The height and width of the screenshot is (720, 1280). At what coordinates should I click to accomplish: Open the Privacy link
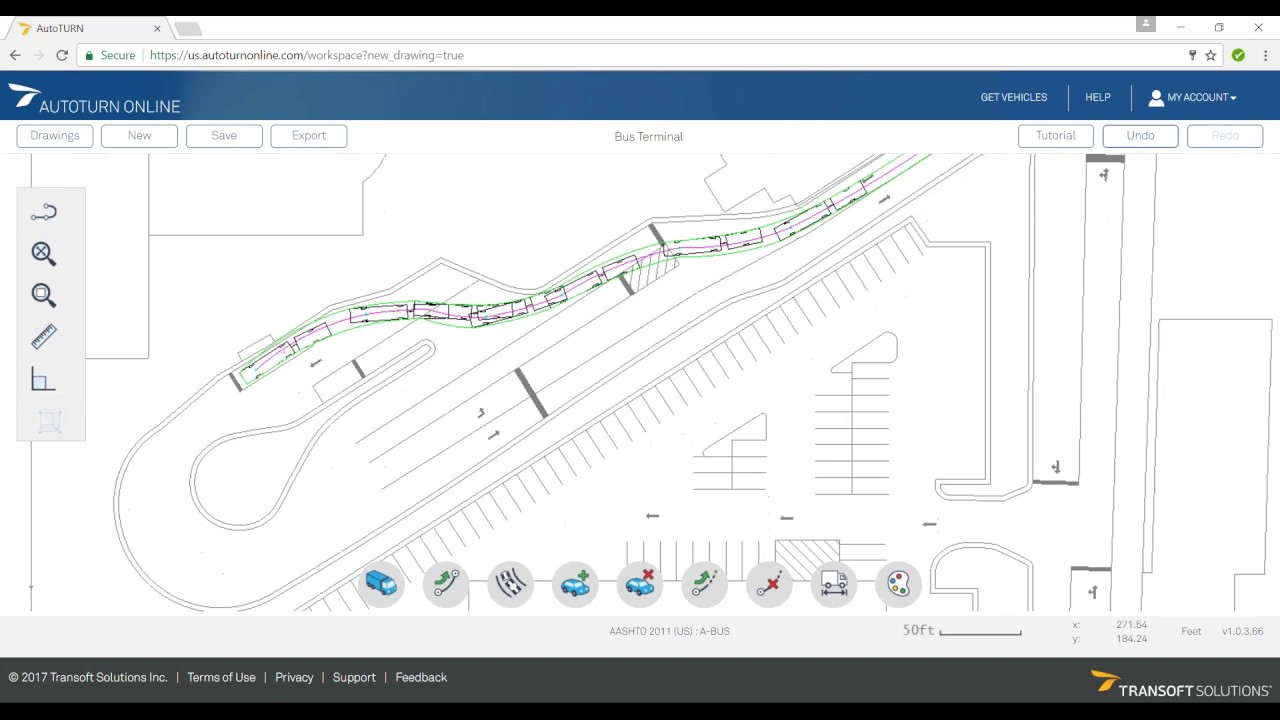click(x=294, y=677)
